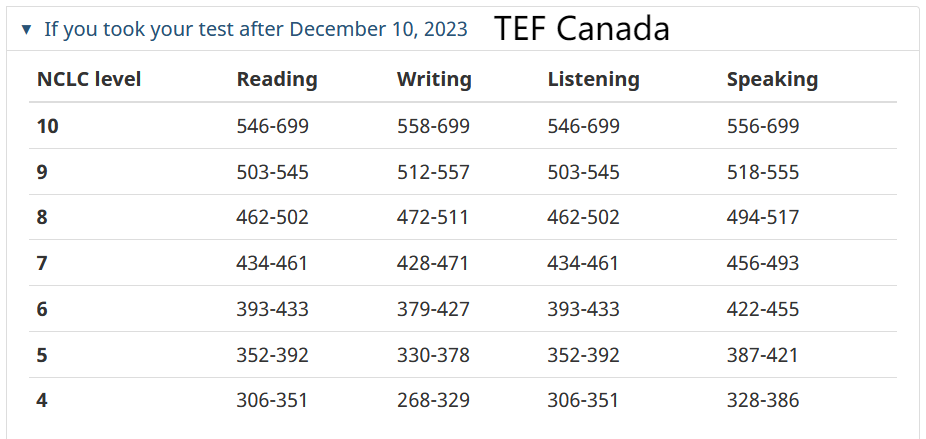Select the Reading column header
Screen dimensions: 926x439
pos(277,79)
